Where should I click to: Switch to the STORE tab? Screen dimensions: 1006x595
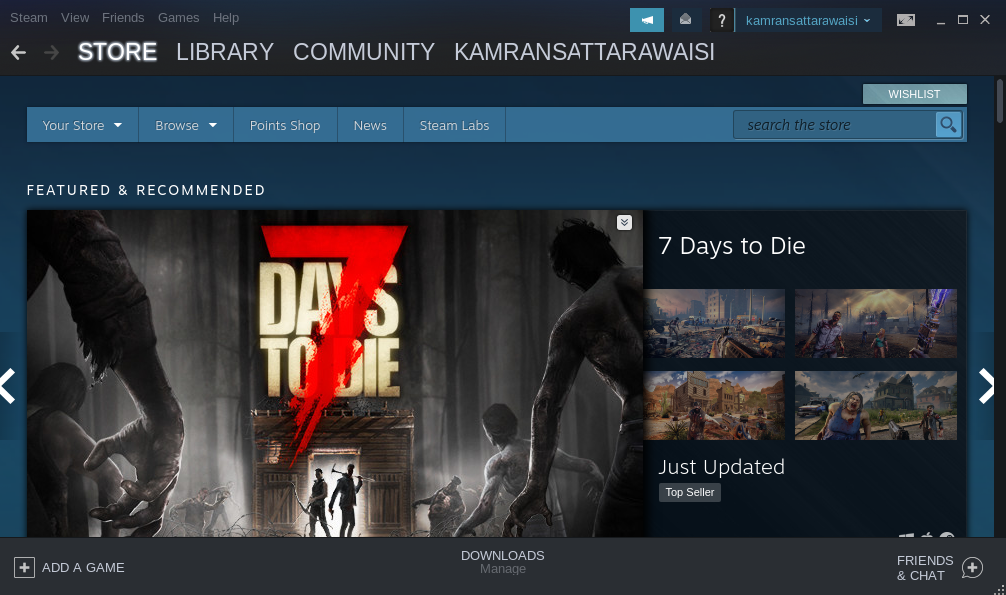click(117, 52)
